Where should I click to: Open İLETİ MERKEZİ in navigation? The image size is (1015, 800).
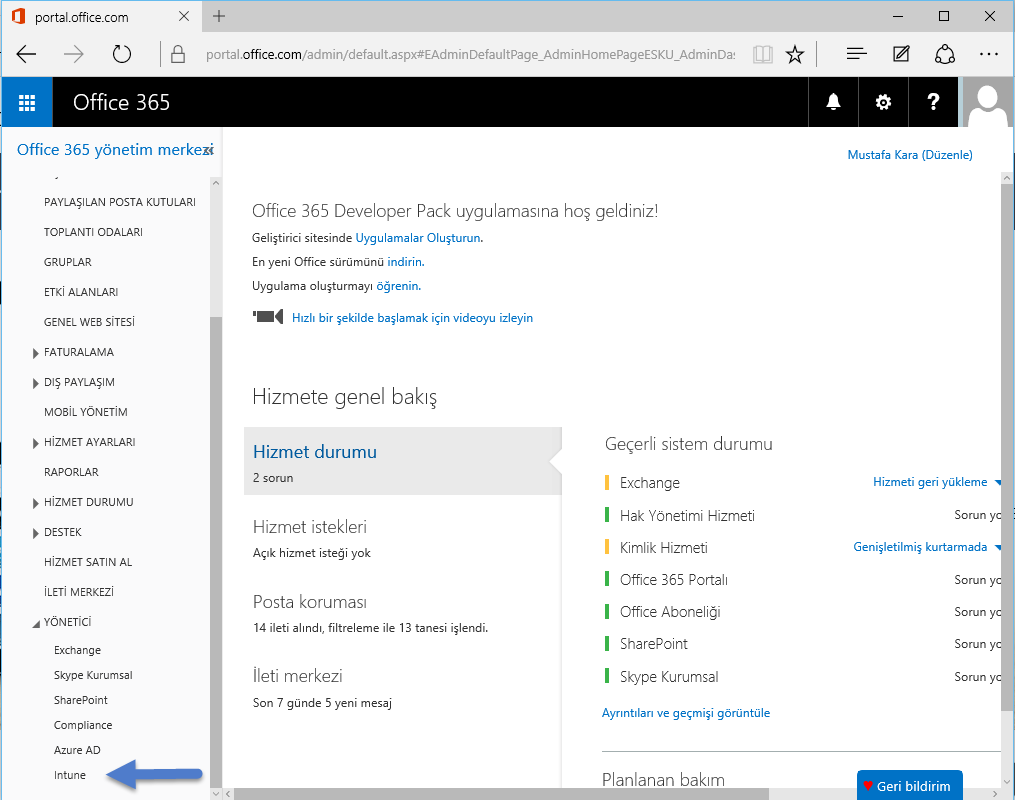pyautogui.click(x=79, y=592)
